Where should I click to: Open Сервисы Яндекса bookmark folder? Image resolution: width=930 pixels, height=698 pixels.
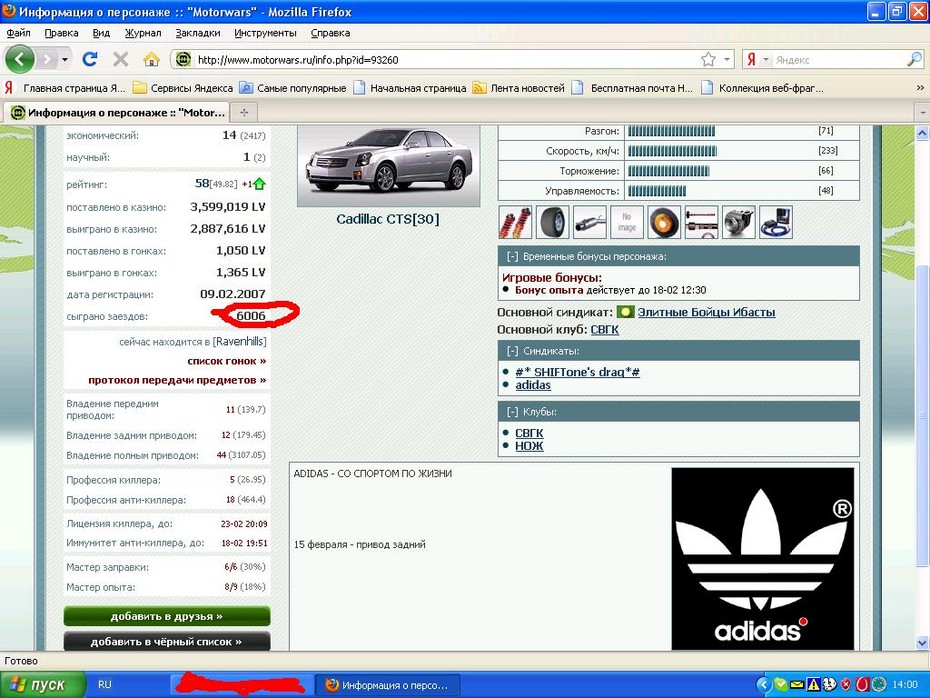(x=183, y=88)
